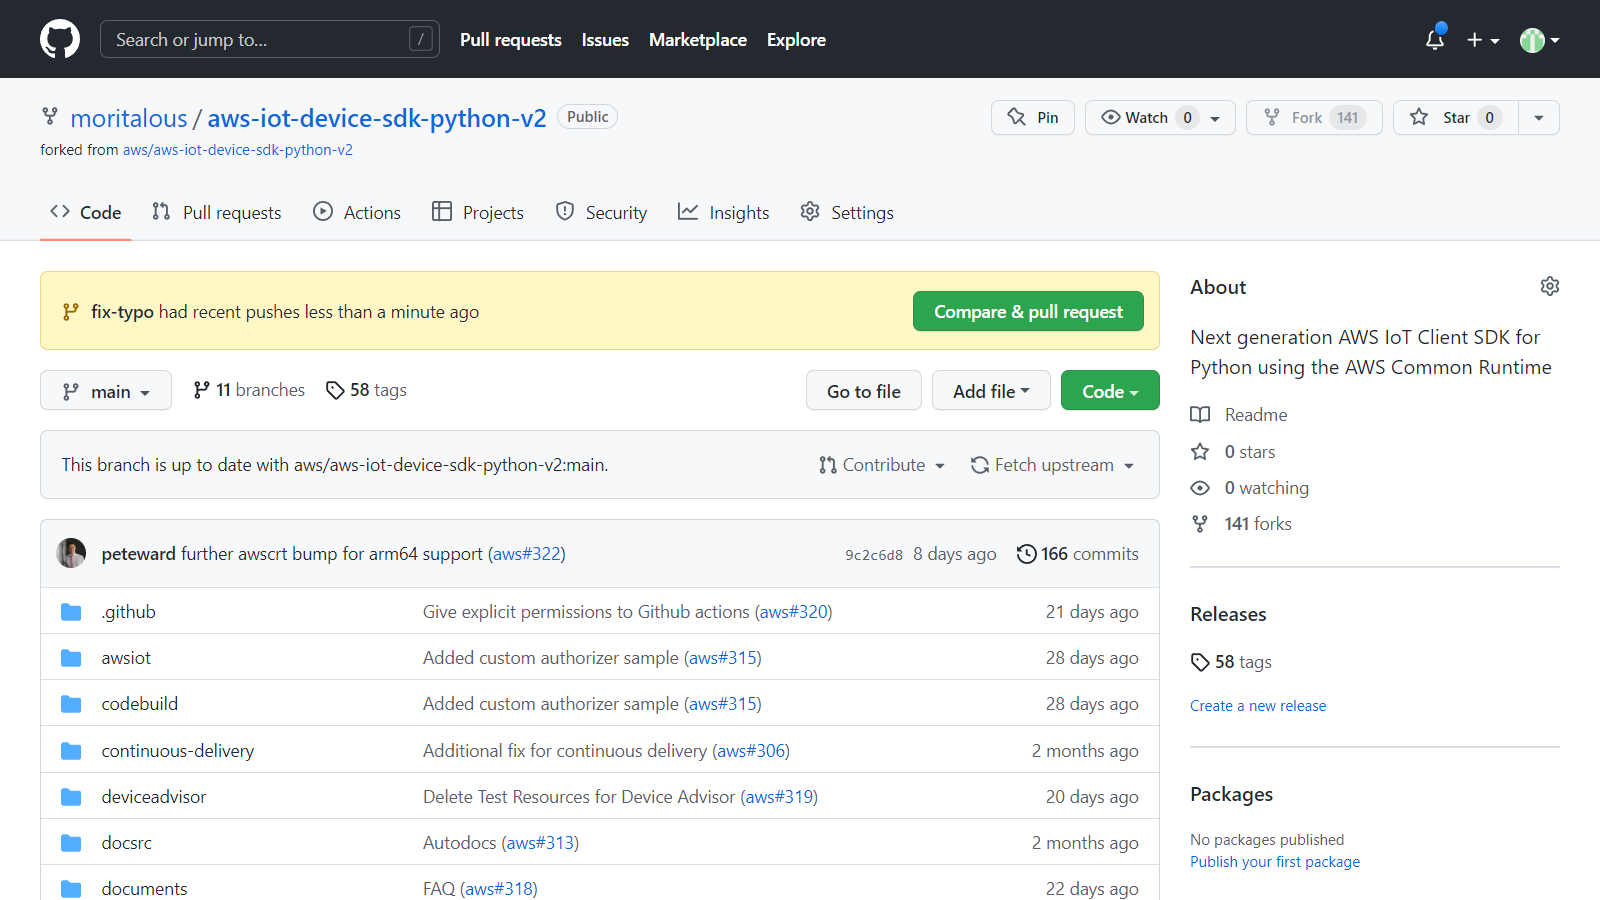Open the Actions tab
Screen dimensions: 1600x900
(357, 213)
